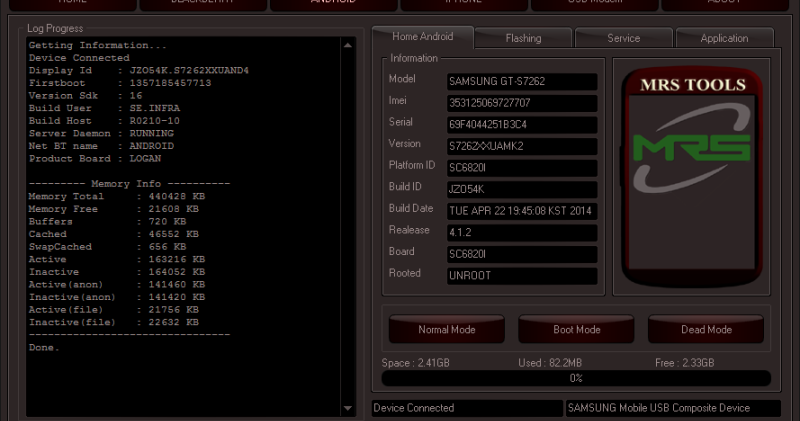This screenshot has width=800, height=421.
Task: Click the Device Connected status box
Action: (x=467, y=408)
